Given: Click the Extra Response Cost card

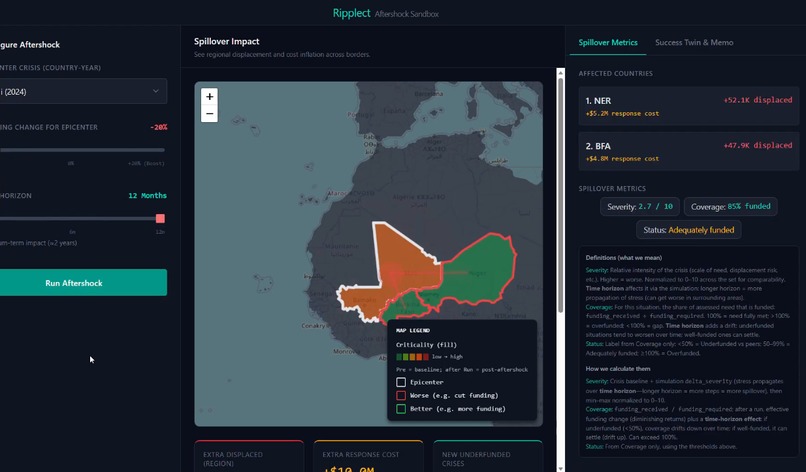Looking at the screenshot, I should click(369, 456).
